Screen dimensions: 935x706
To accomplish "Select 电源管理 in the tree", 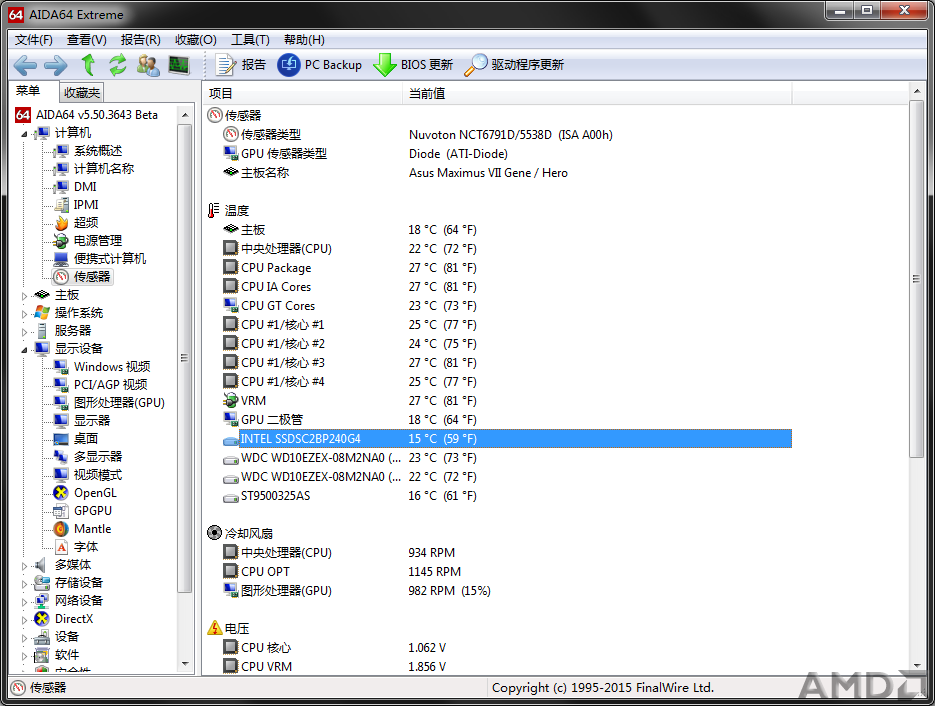I will coord(87,241).
